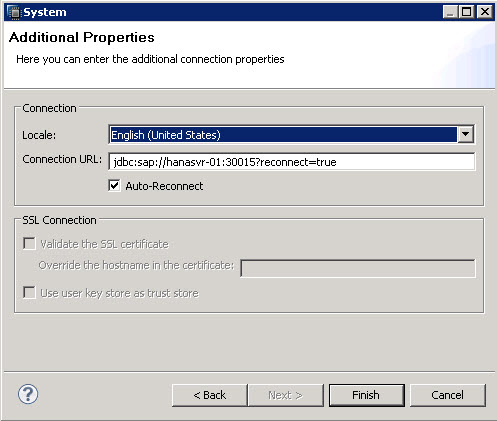The height and width of the screenshot is (421, 497).
Task: Maximize the System dialog window
Action: (467, 12)
